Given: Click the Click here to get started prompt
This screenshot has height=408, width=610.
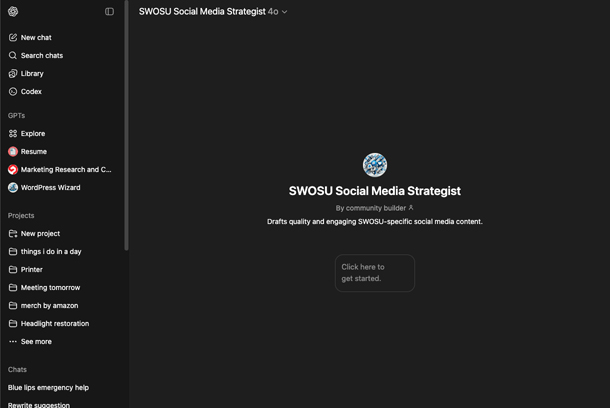Looking at the screenshot, I should click(x=375, y=273).
